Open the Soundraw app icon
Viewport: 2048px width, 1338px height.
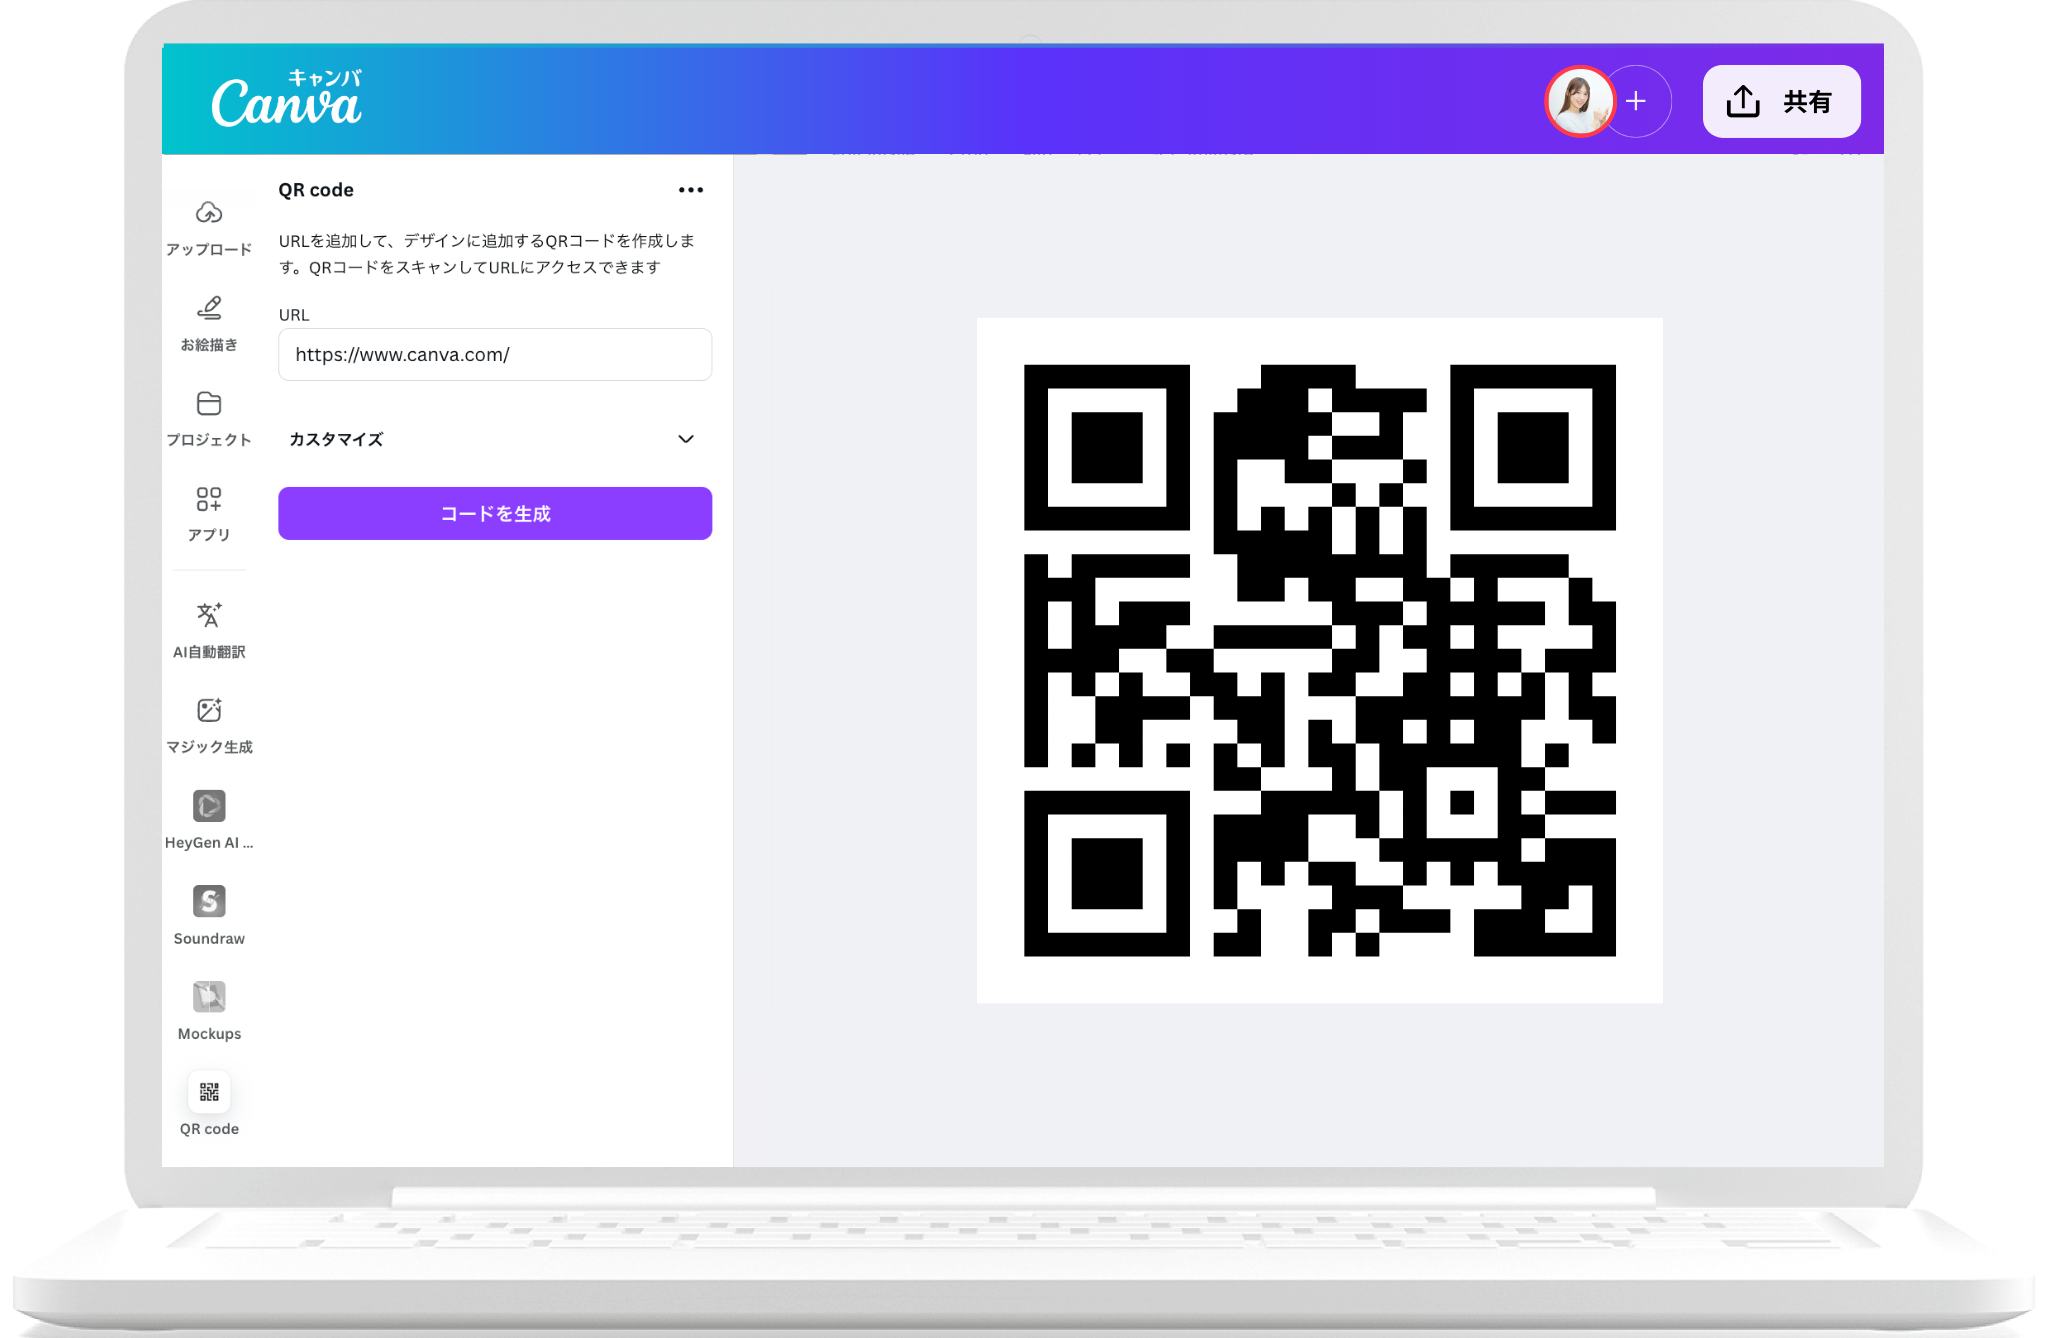209,901
